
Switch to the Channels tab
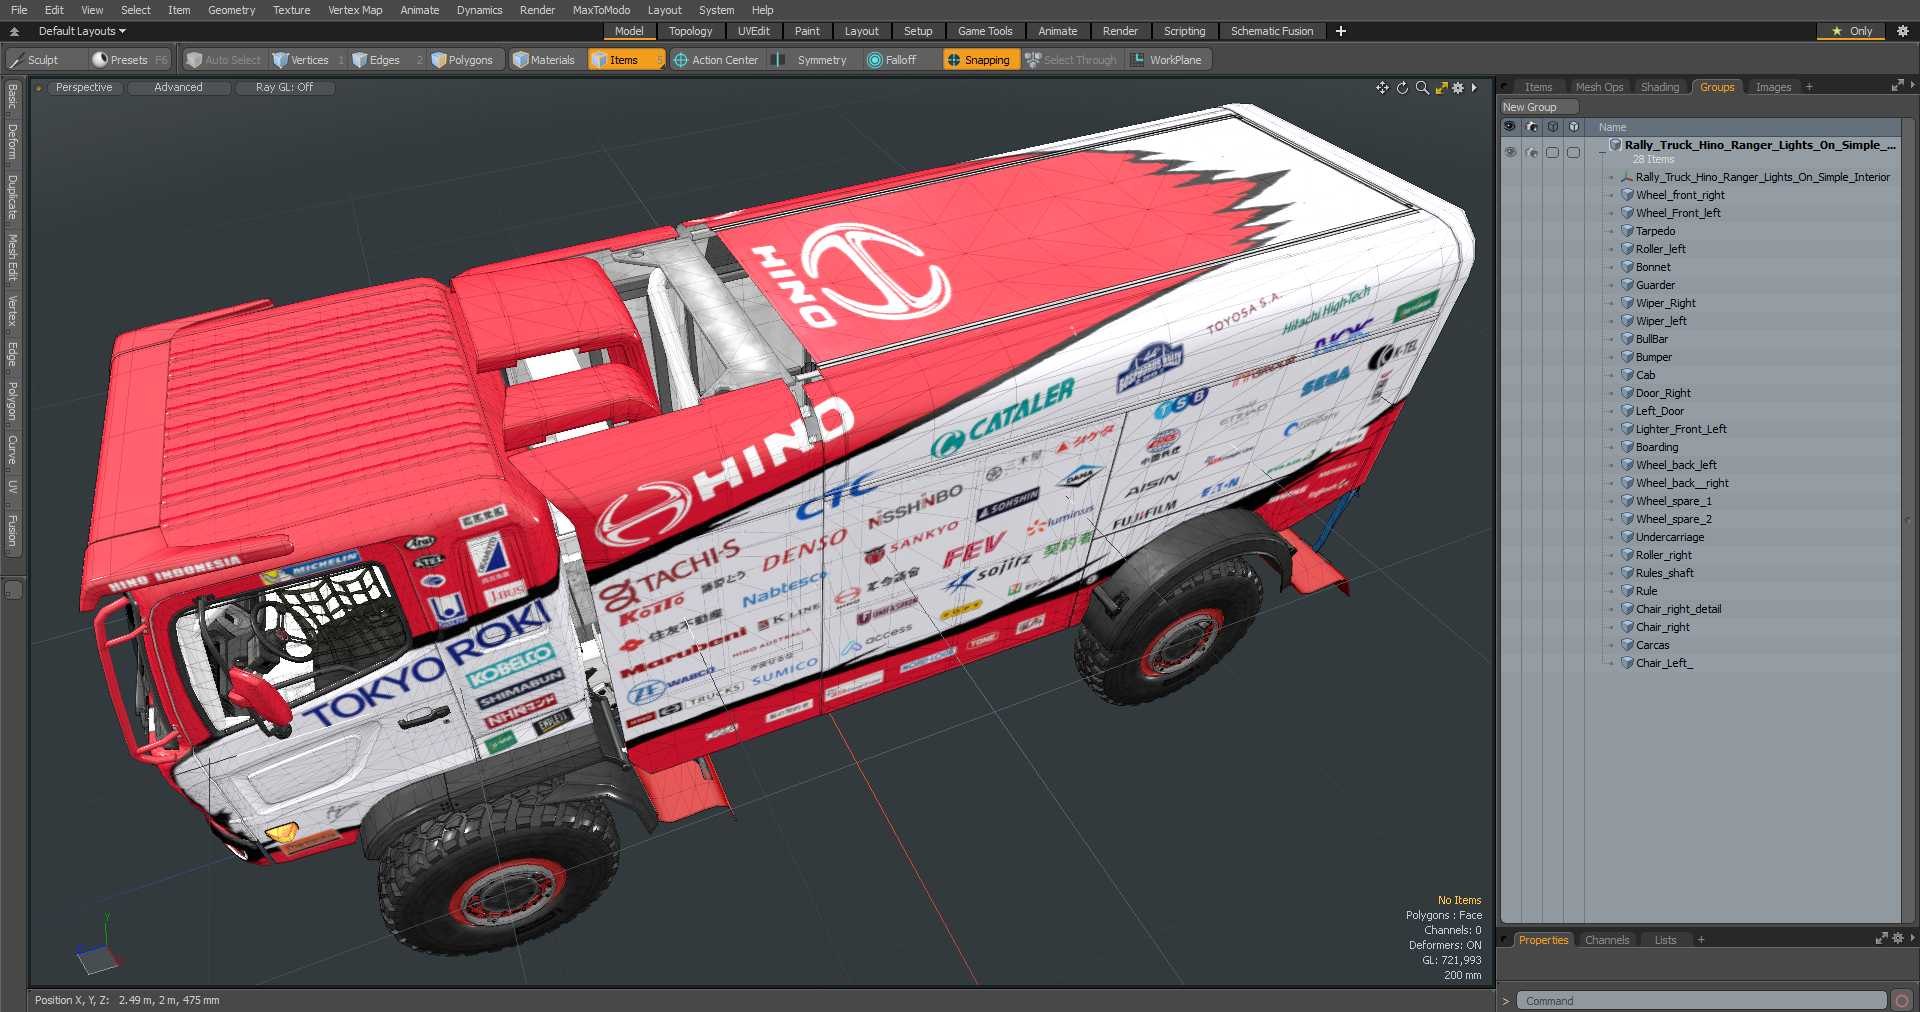coord(1607,940)
